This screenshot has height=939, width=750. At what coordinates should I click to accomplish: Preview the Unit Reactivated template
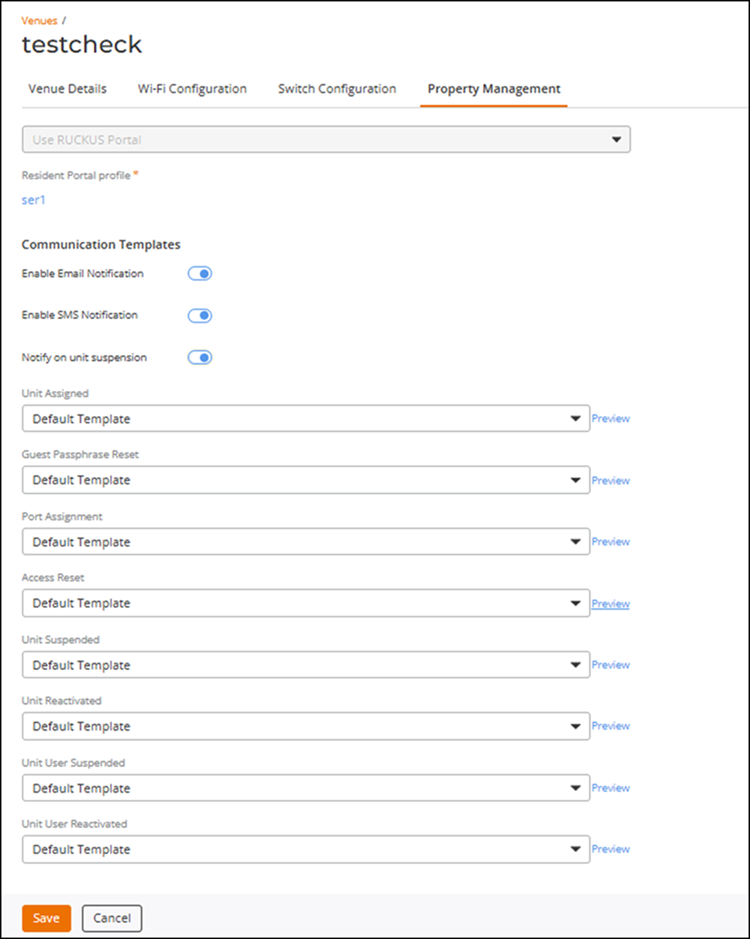(610, 726)
